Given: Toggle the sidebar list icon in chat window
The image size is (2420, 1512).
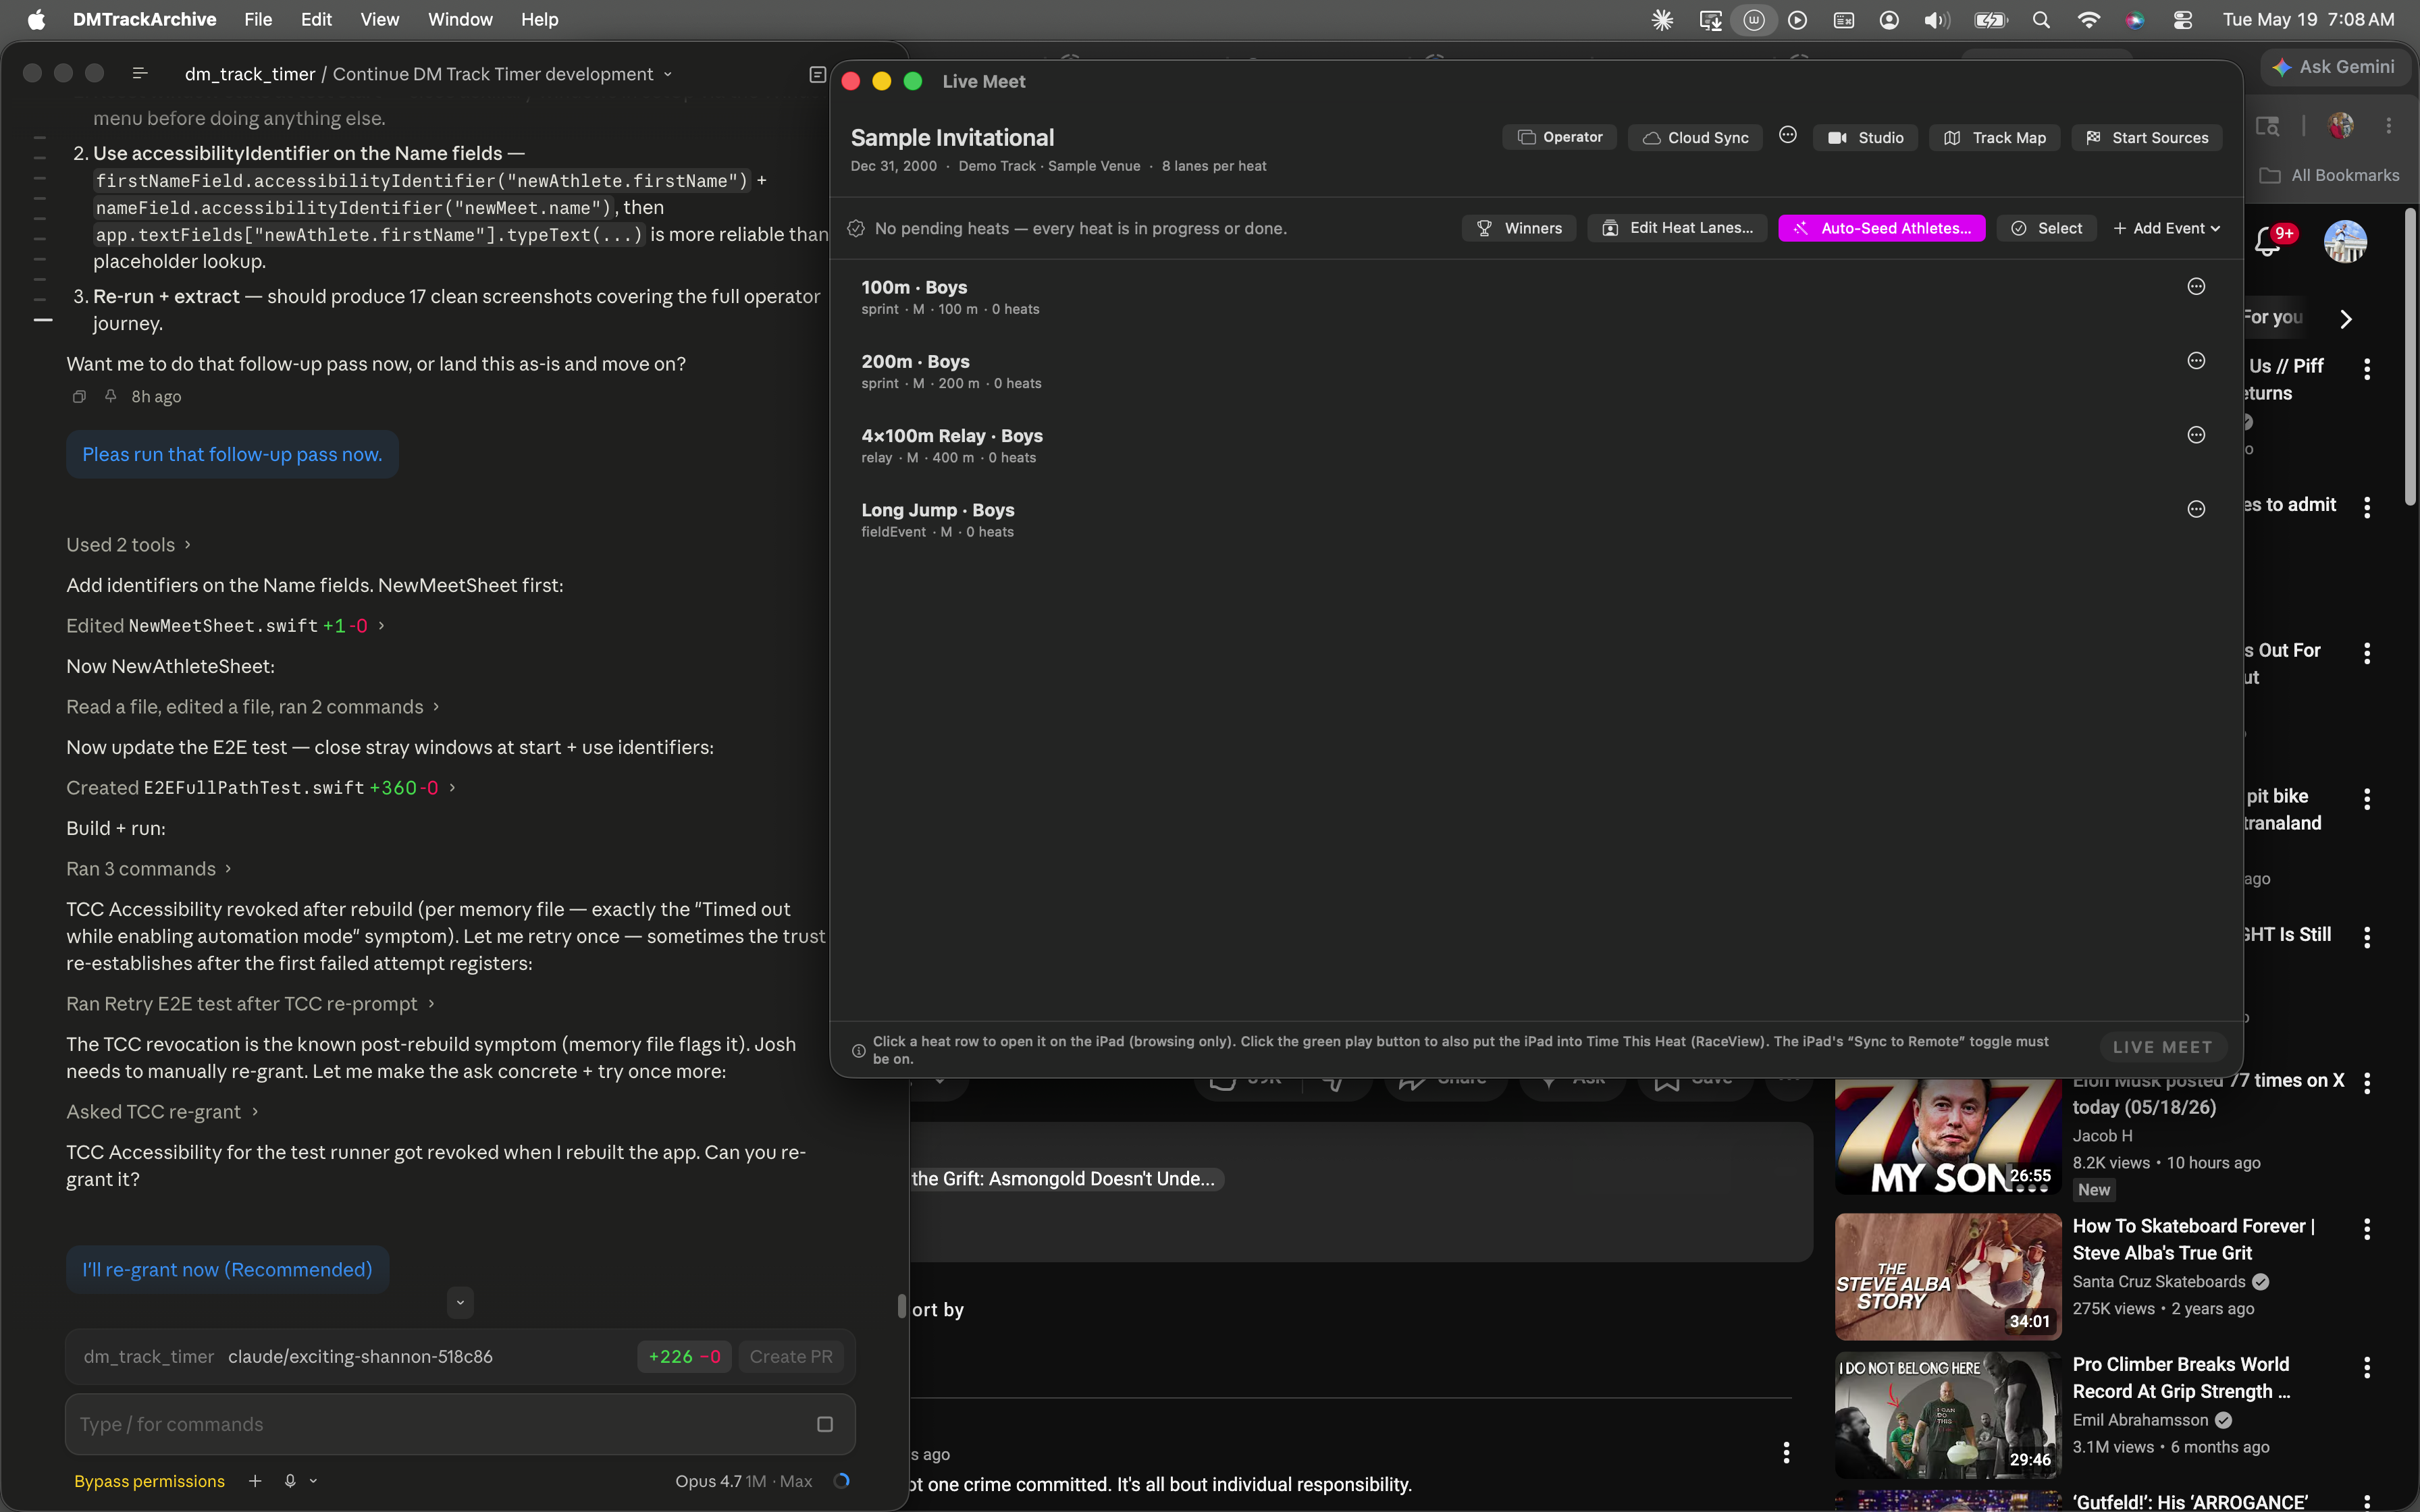Looking at the screenshot, I should coord(140,73).
